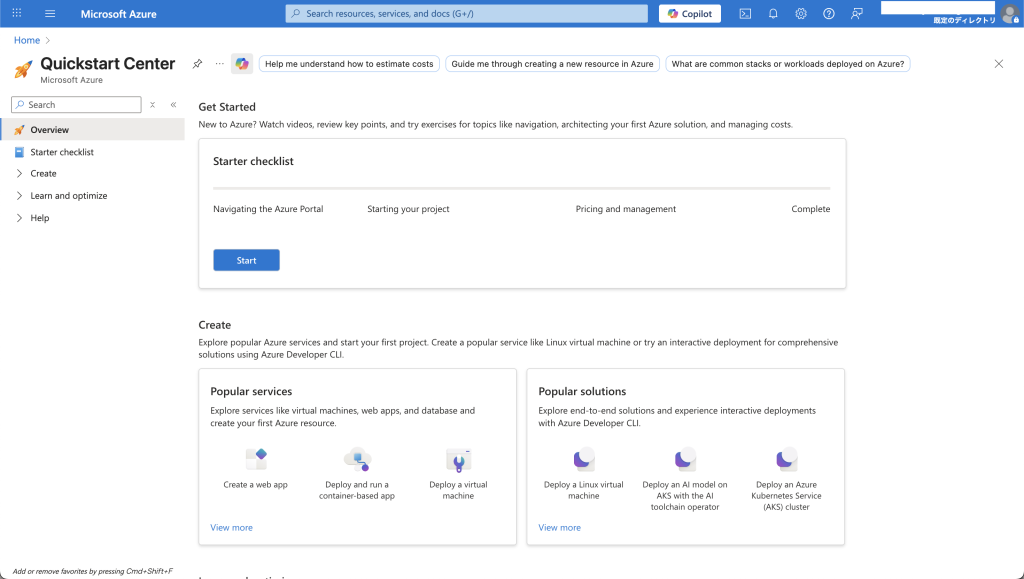Click the Starter checklist progress bar

click(521, 188)
